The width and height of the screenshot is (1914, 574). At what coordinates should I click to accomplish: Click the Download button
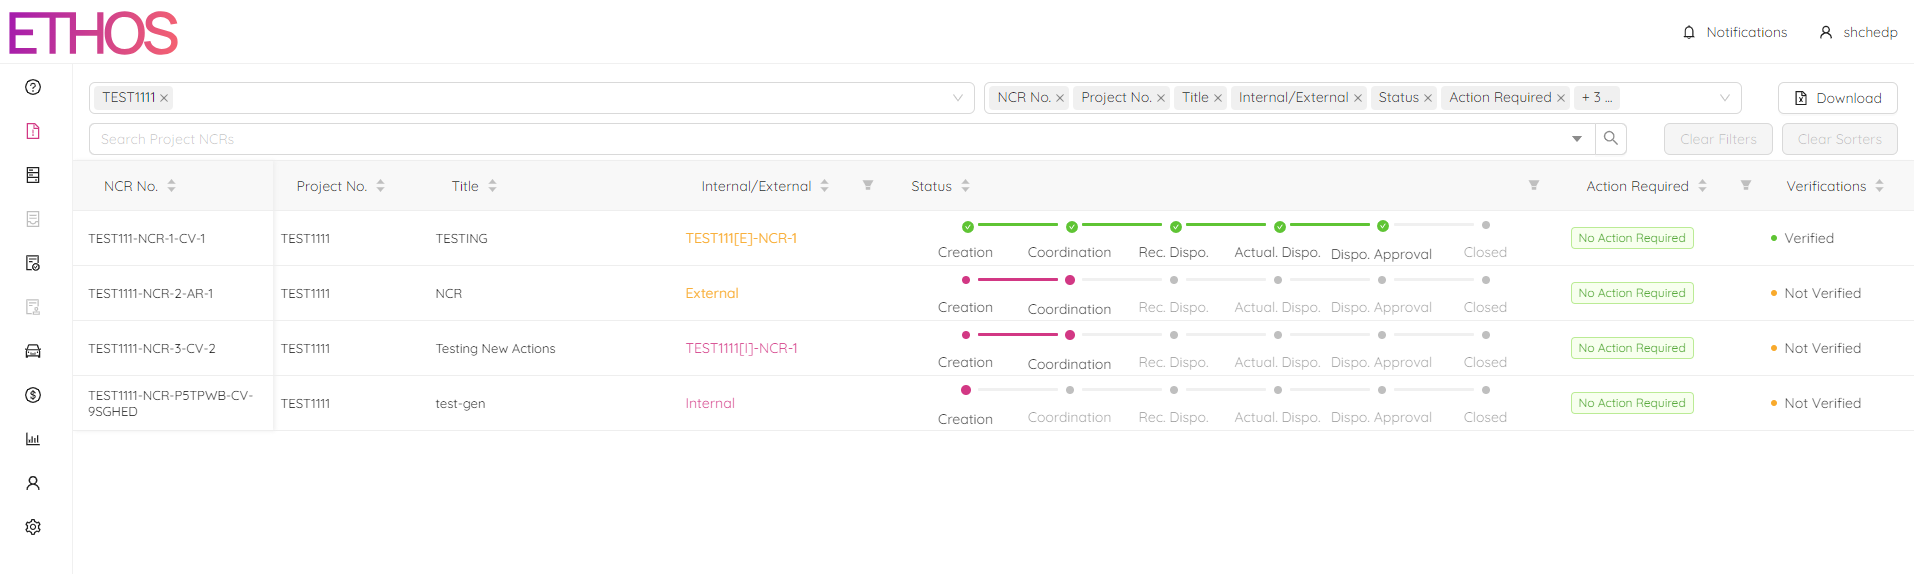[1837, 98]
